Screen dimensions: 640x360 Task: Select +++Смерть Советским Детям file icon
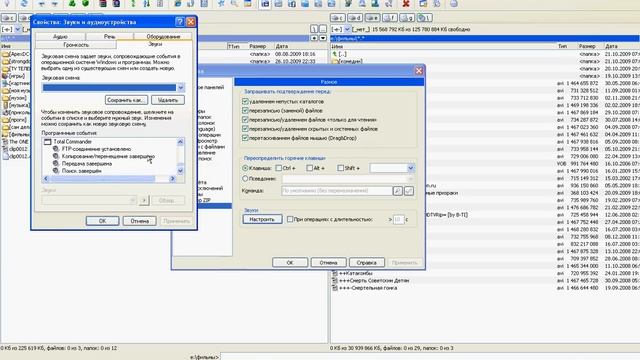click(x=335, y=280)
